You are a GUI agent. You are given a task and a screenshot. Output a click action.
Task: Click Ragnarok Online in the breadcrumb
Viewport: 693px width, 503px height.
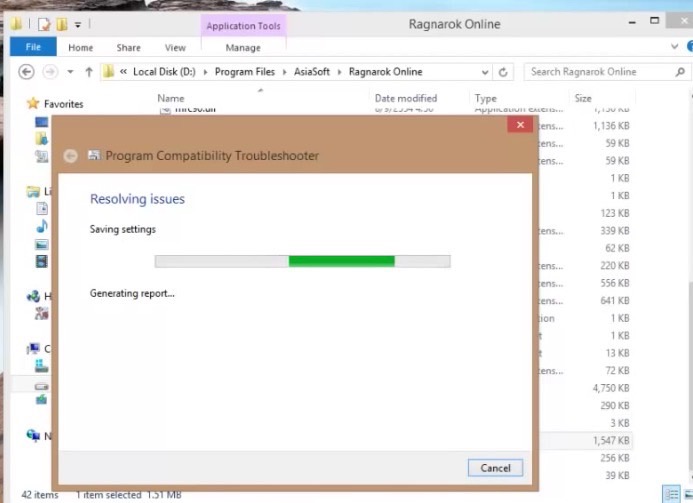pos(385,72)
